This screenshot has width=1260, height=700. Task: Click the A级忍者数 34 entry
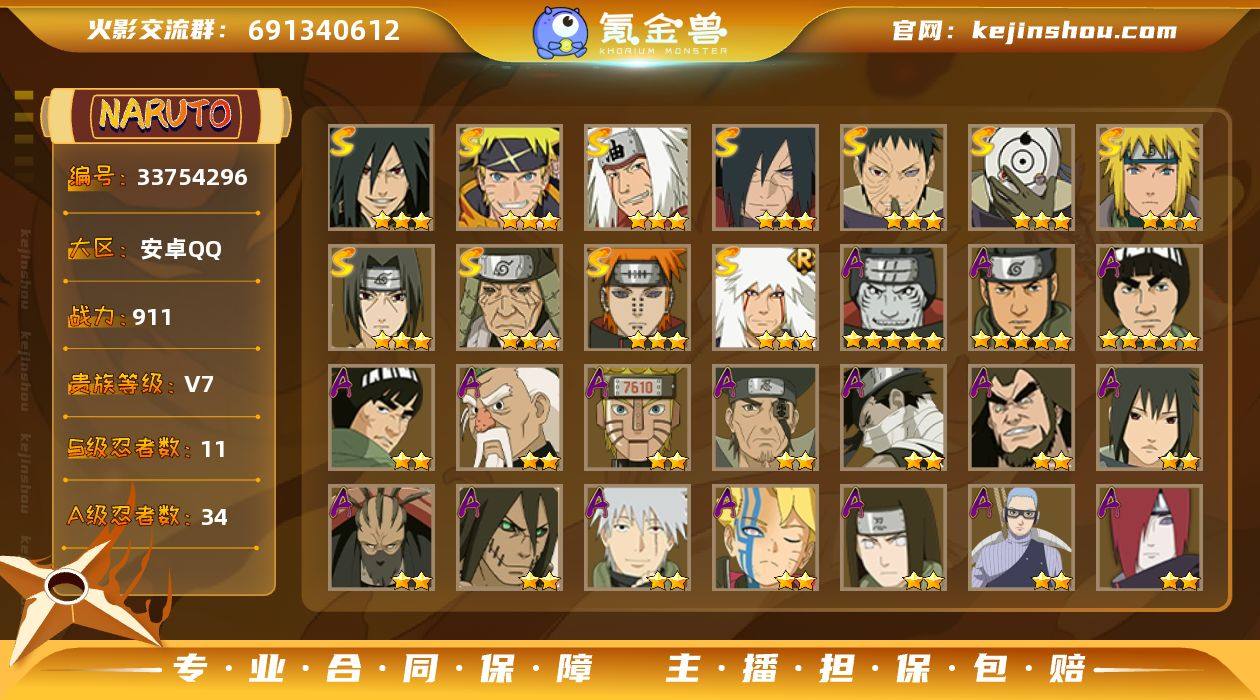(147, 516)
